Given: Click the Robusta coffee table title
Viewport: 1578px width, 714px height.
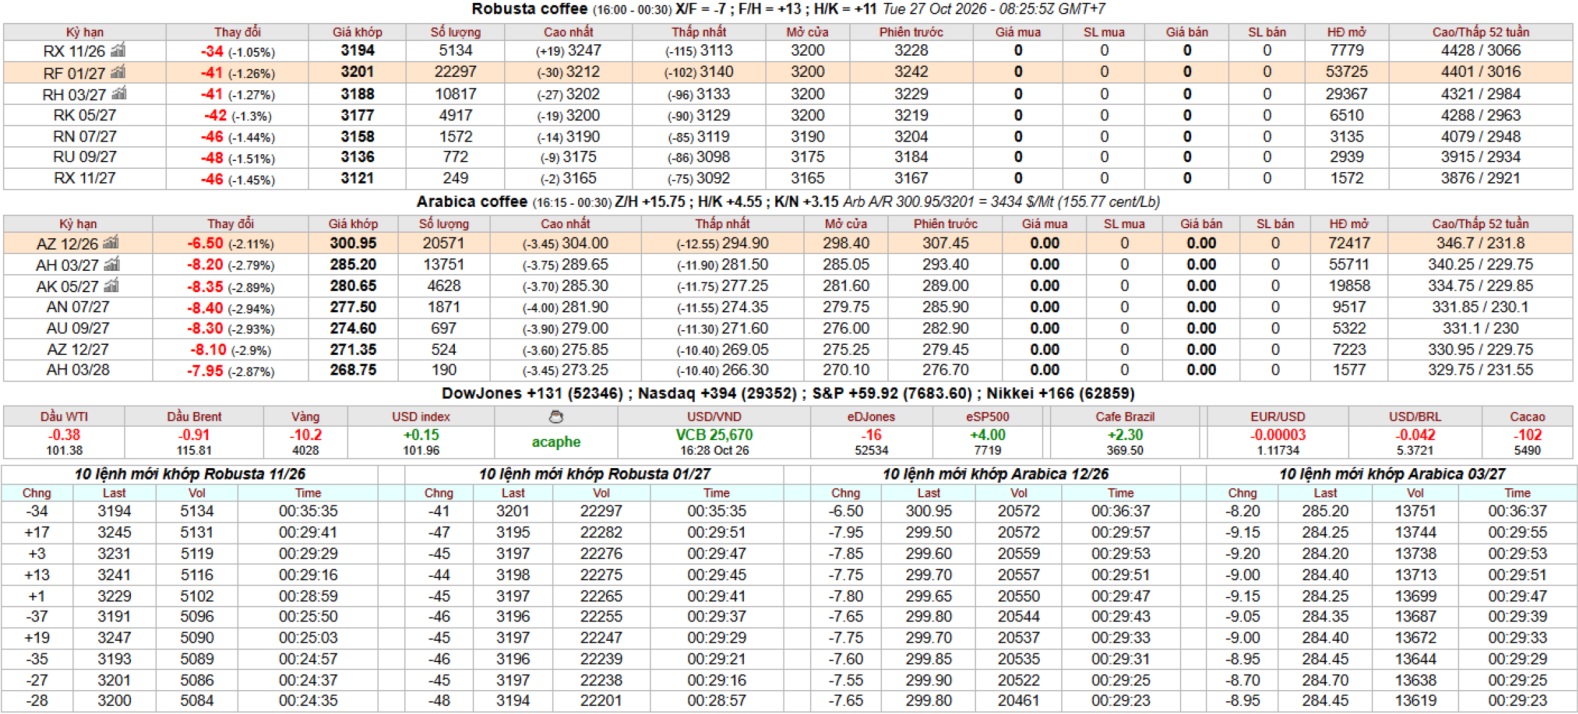Looking at the screenshot, I should [x=530, y=9].
